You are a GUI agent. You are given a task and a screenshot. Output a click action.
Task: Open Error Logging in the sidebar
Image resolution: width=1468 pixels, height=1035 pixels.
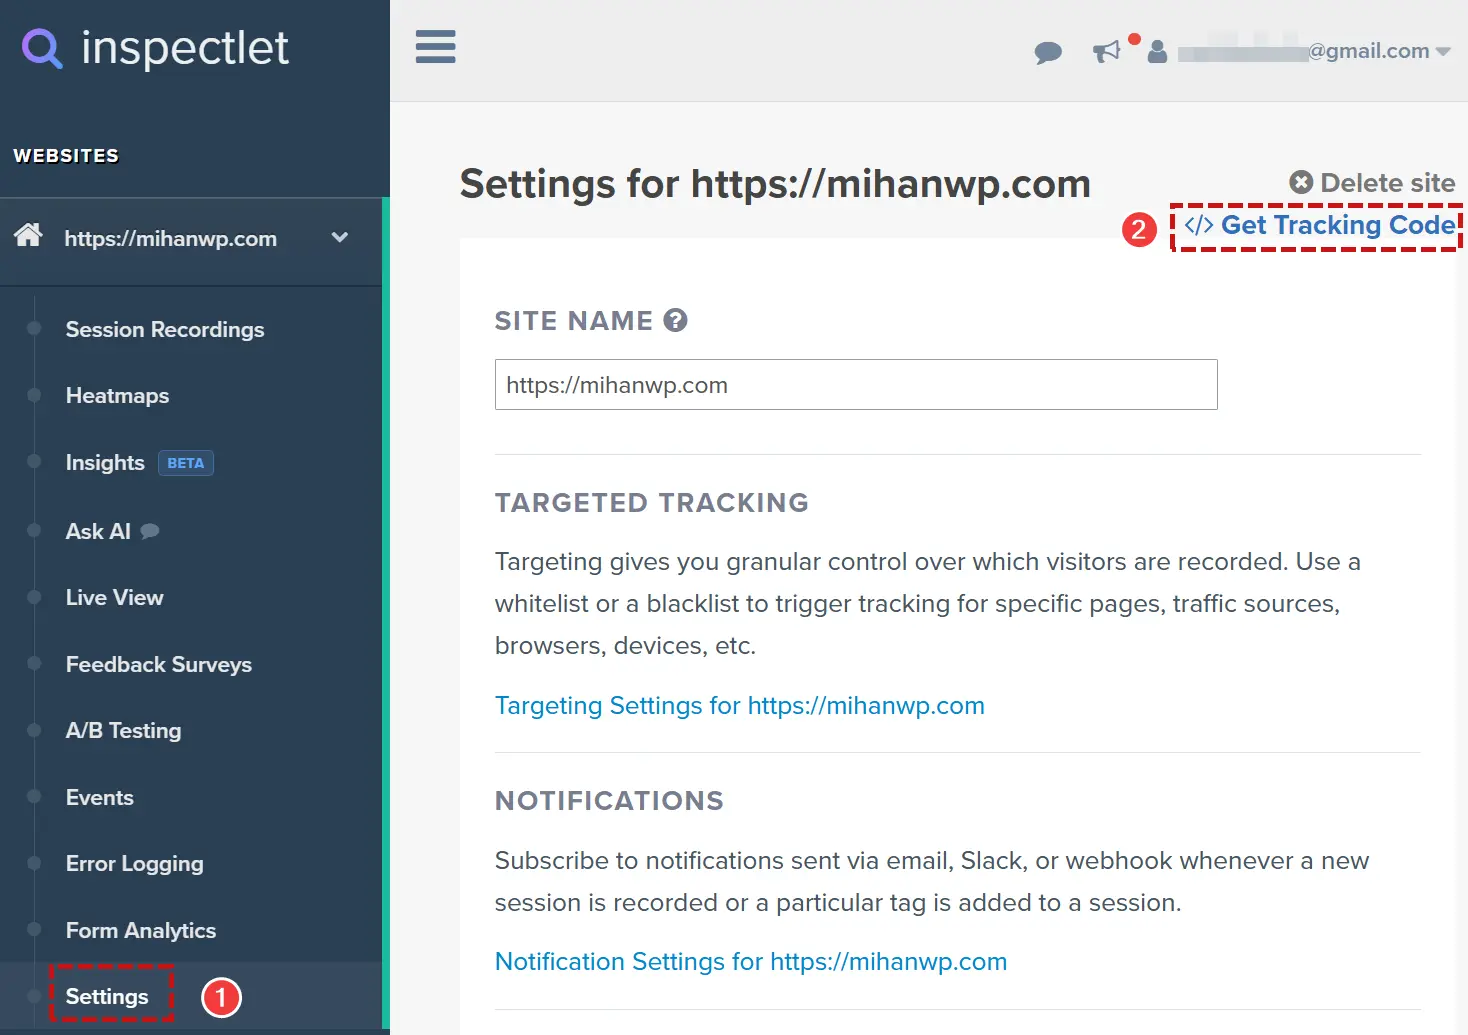coord(135,864)
